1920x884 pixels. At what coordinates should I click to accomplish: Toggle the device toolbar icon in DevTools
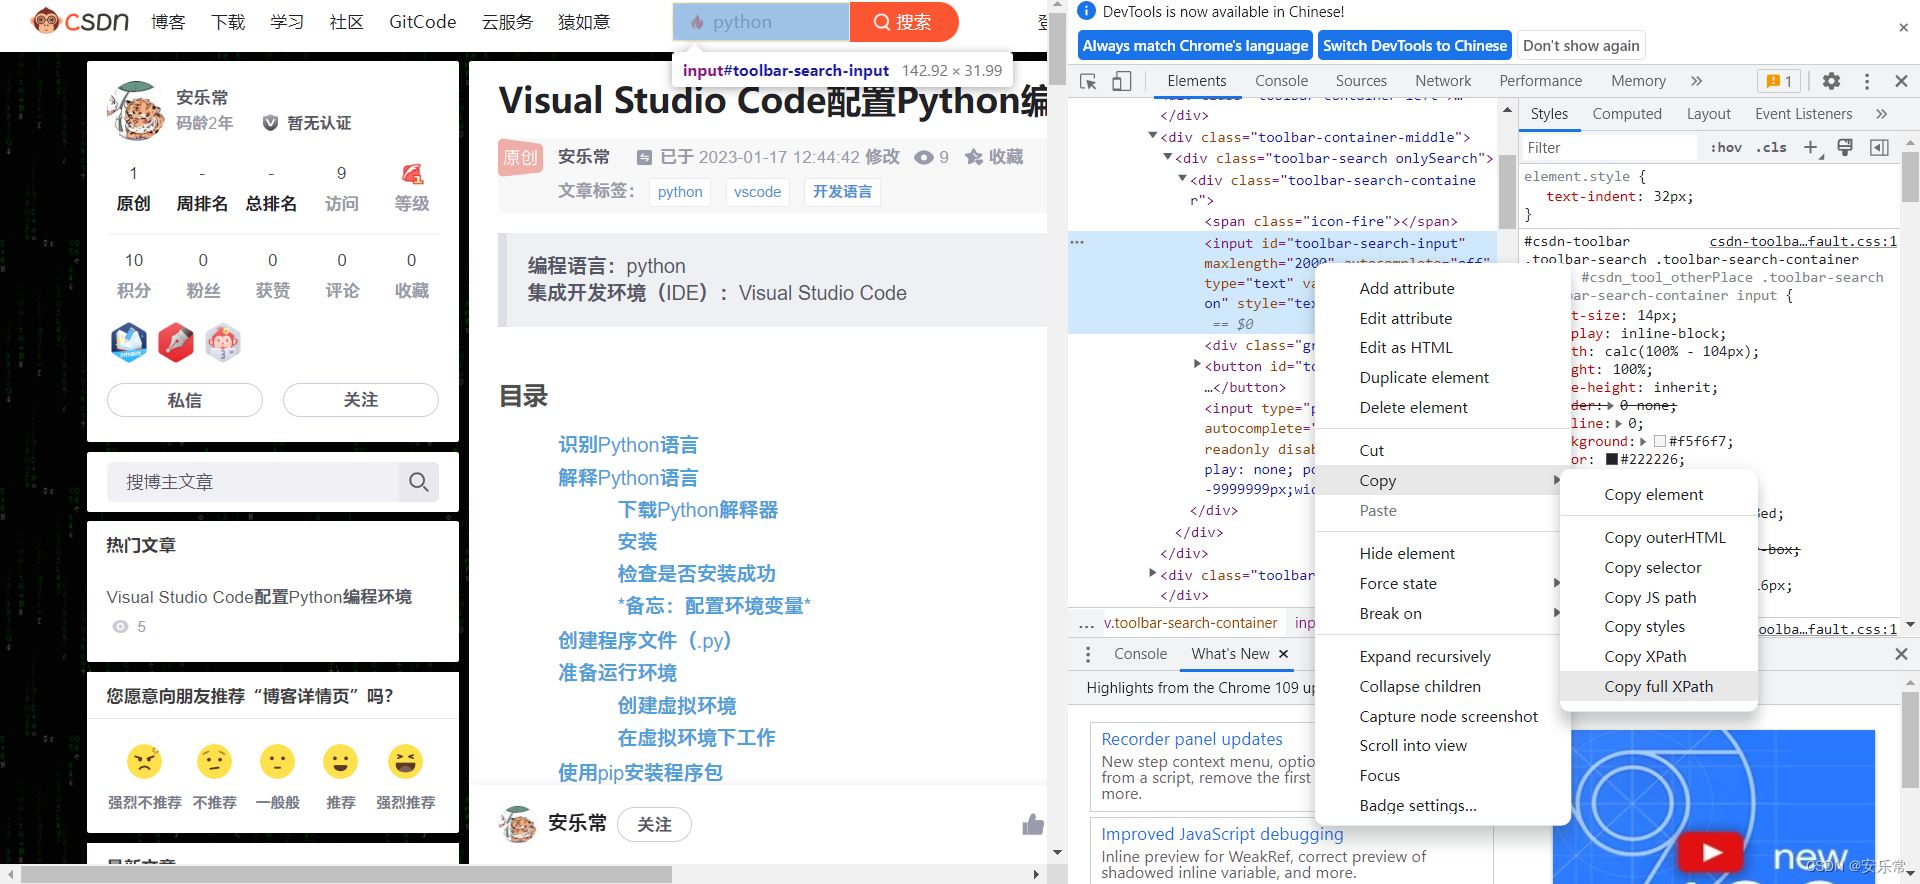tap(1122, 81)
